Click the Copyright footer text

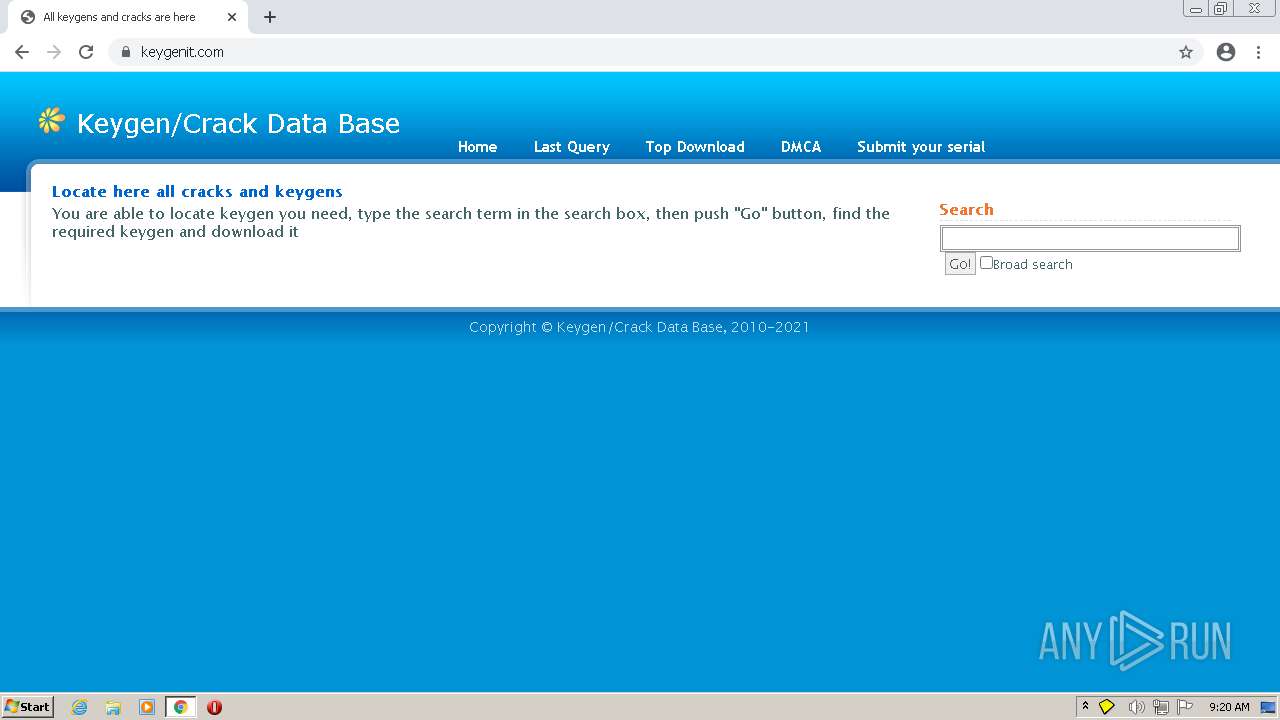coord(639,327)
